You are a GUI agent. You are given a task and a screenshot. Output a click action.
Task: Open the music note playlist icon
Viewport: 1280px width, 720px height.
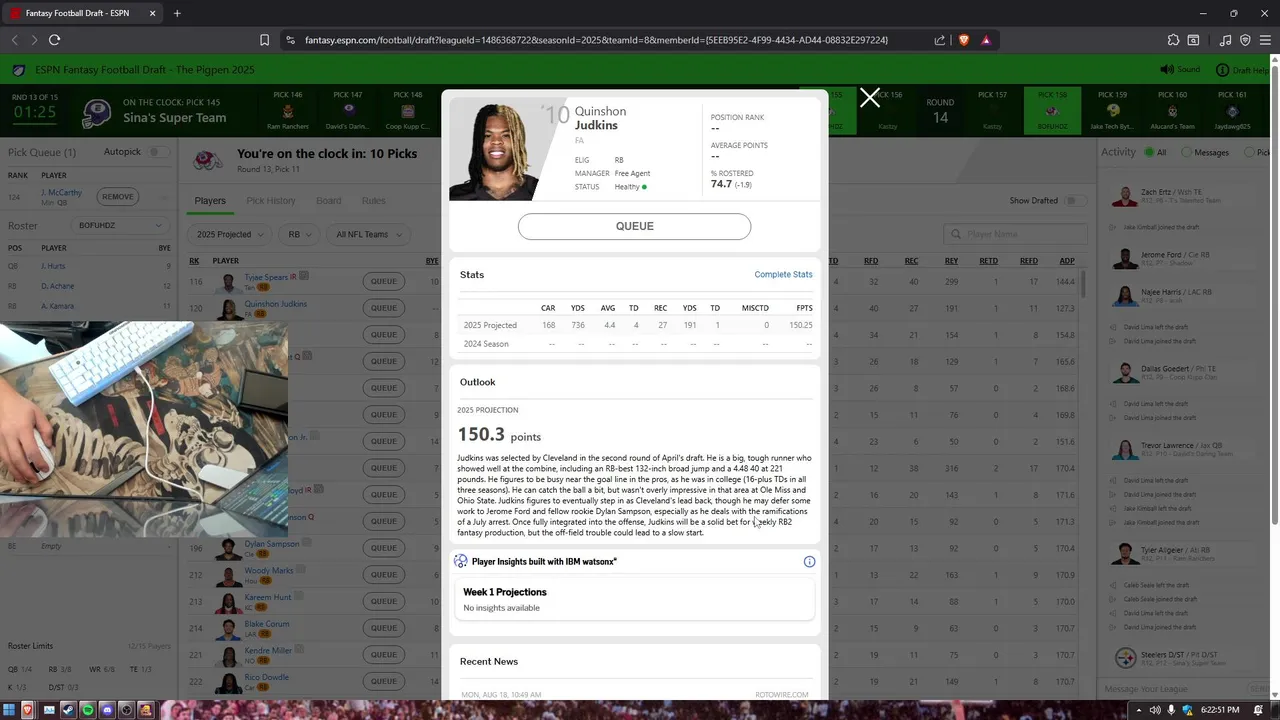tap(1226, 40)
